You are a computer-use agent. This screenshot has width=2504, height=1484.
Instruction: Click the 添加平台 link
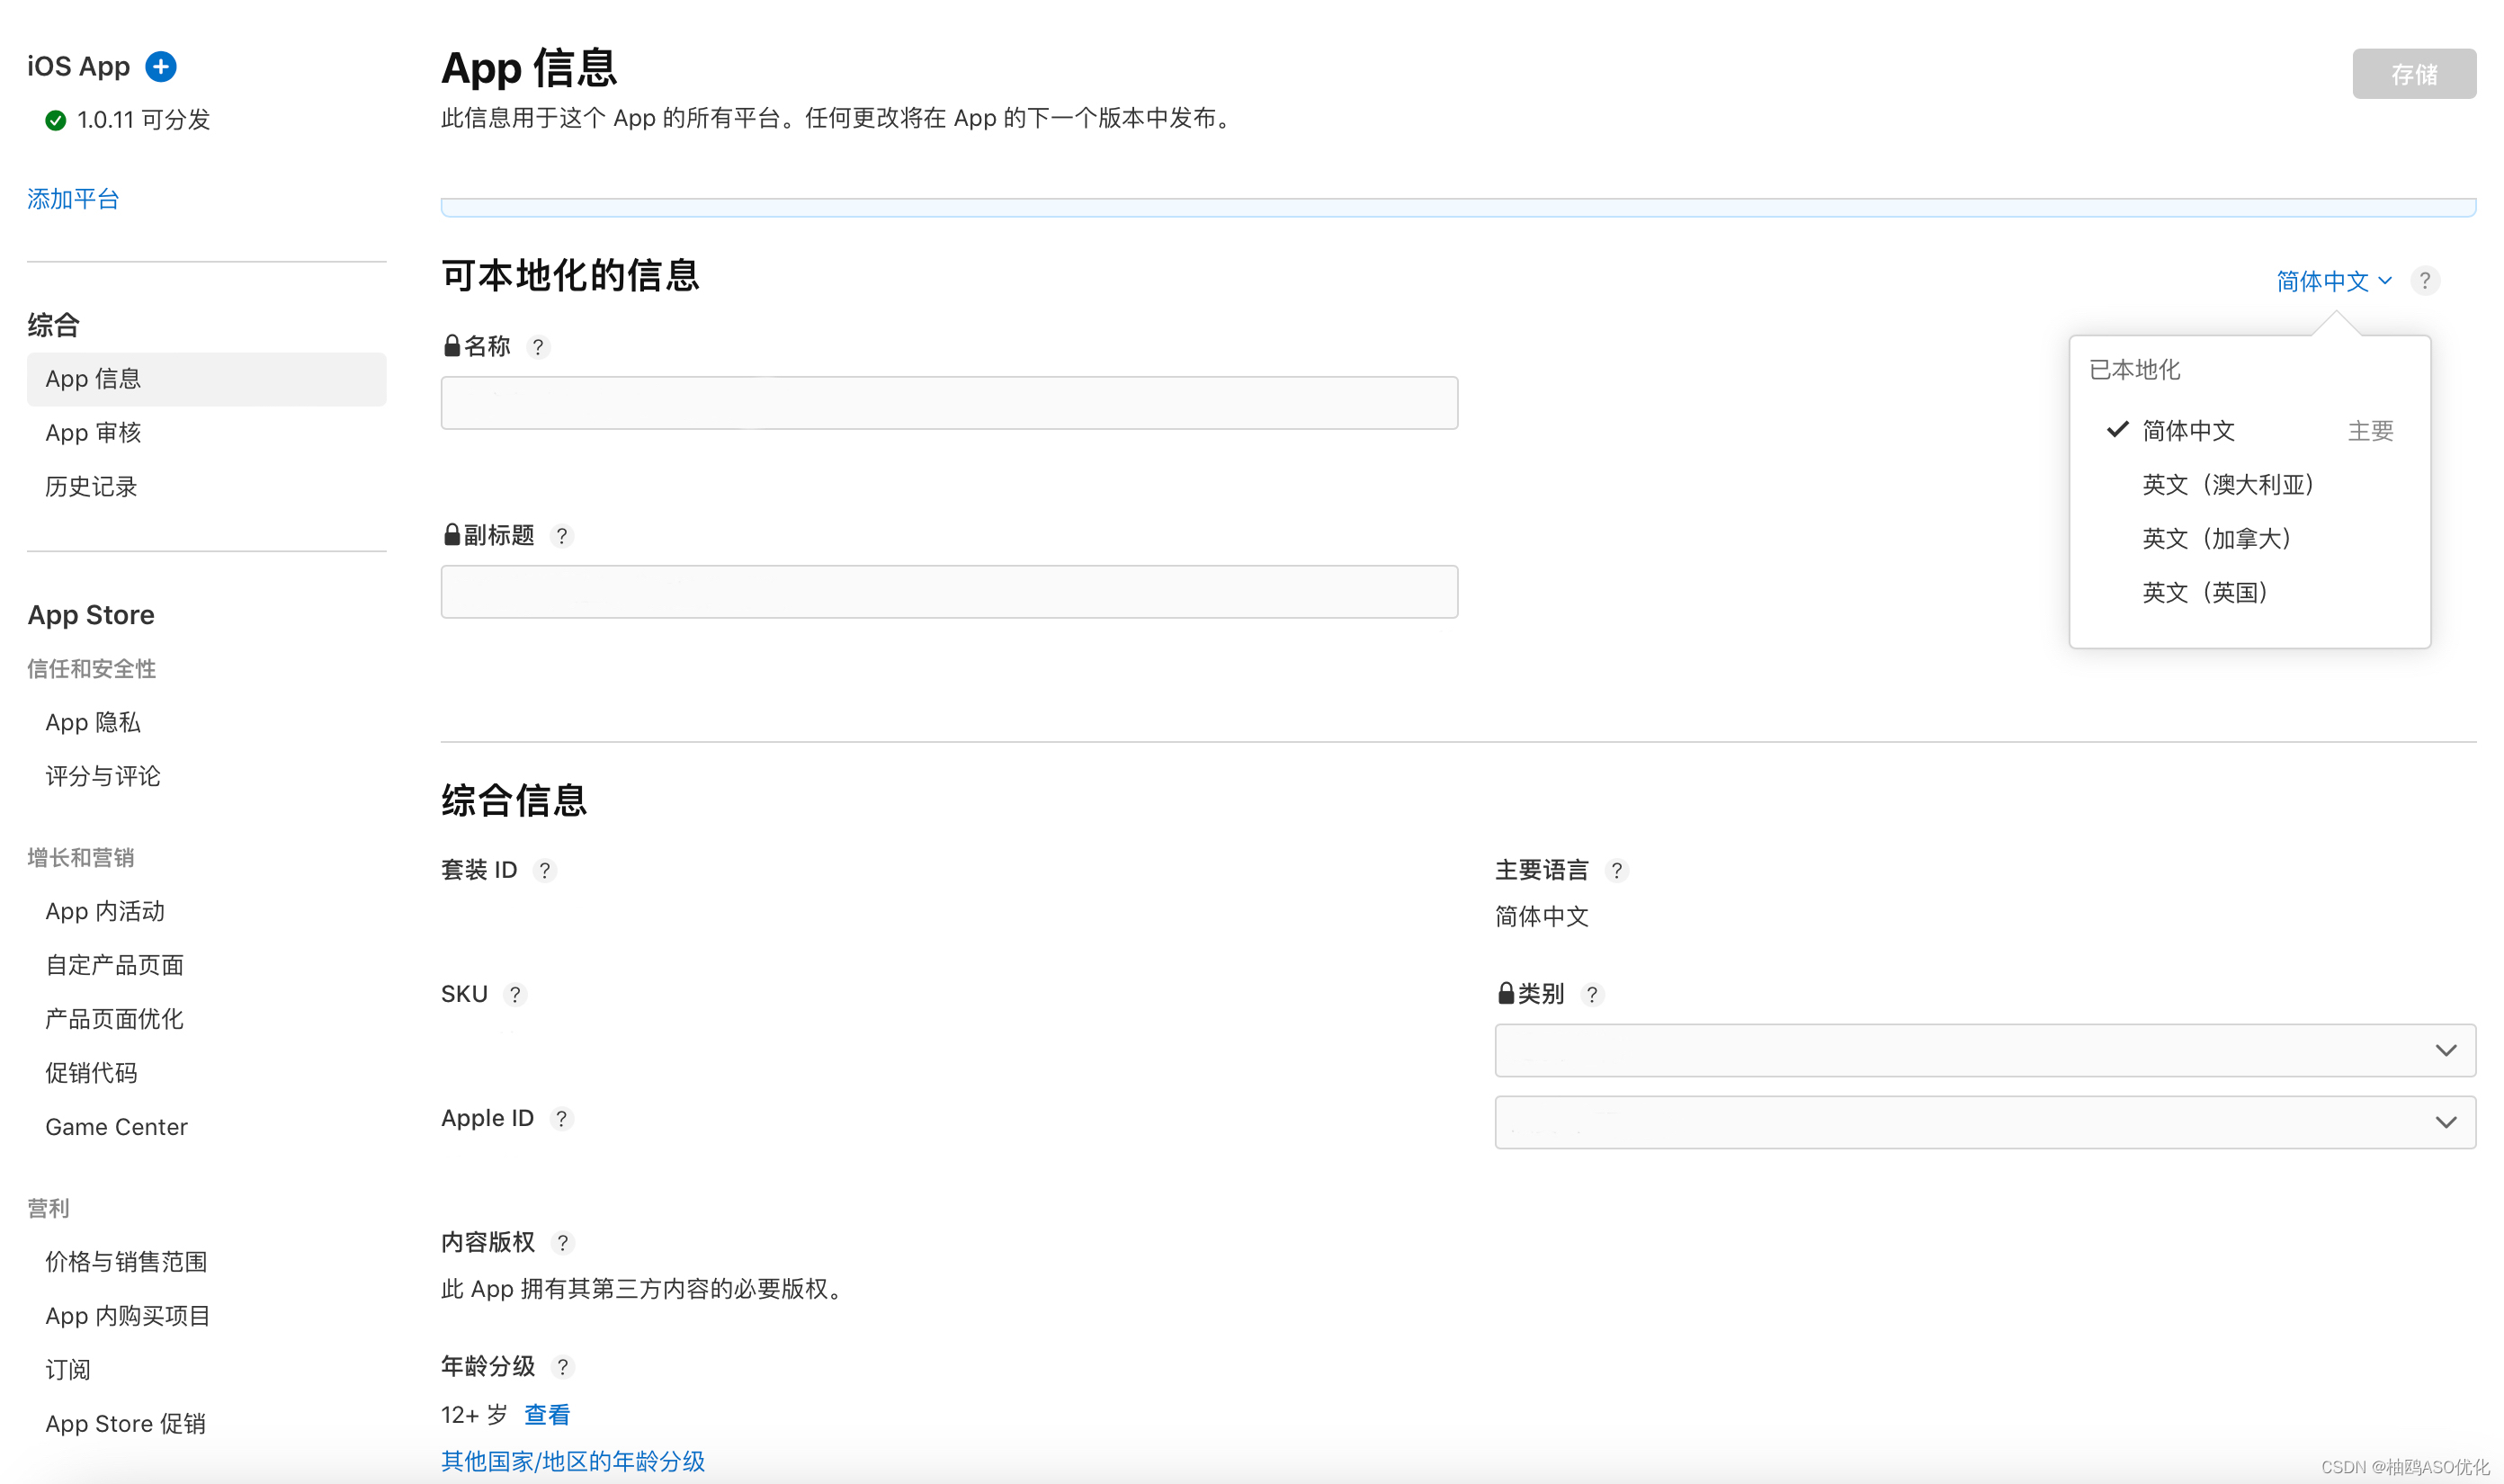[73, 199]
